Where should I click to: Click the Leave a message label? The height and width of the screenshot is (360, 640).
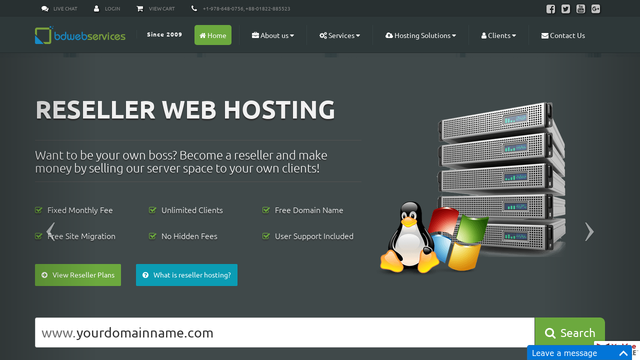pos(564,353)
